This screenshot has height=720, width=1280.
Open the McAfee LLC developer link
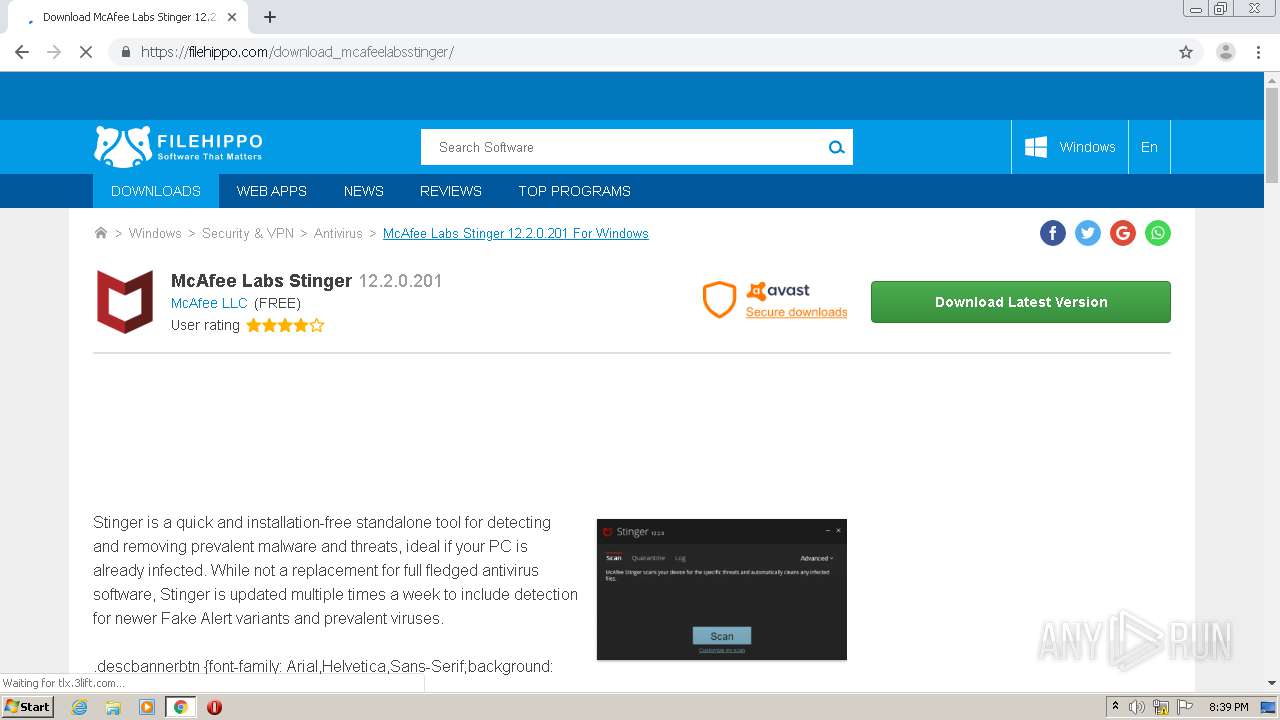[209, 303]
